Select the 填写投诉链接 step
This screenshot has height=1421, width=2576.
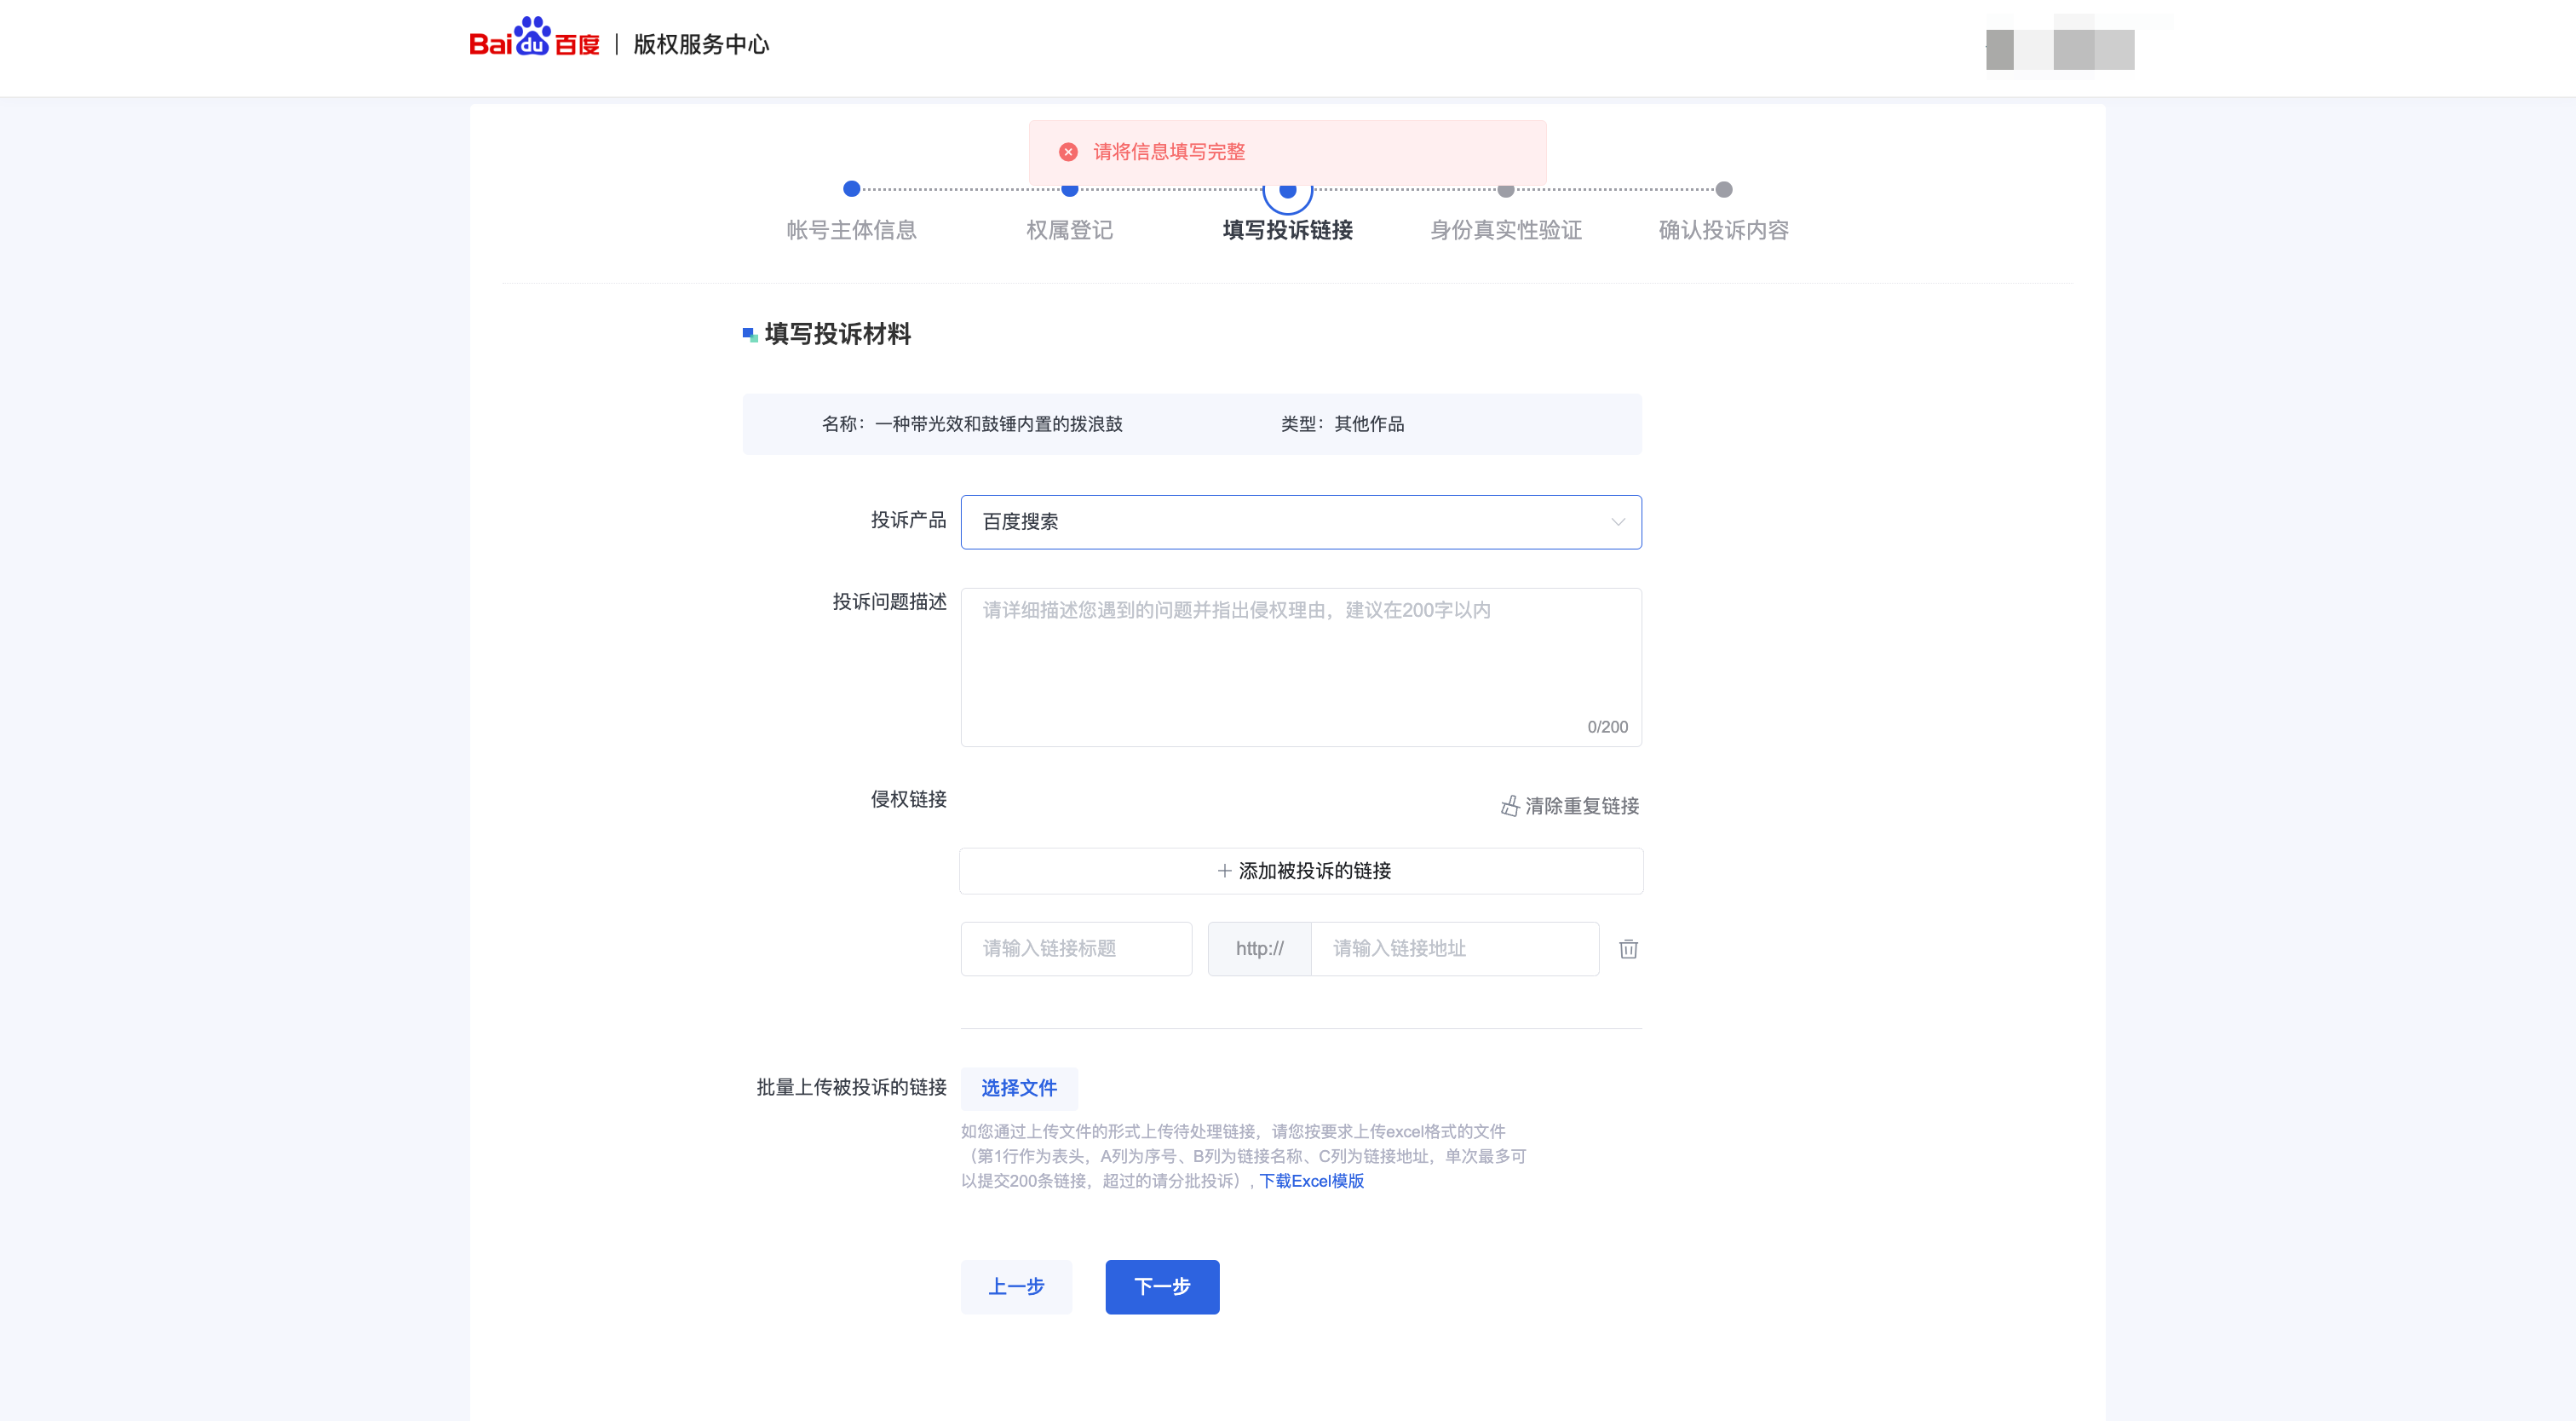(1287, 230)
